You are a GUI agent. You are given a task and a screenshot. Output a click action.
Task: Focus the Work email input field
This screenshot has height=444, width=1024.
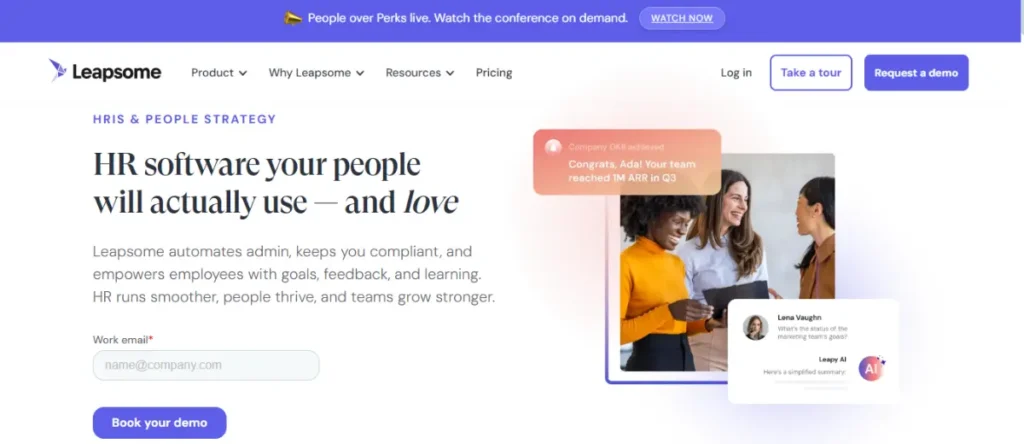click(206, 365)
